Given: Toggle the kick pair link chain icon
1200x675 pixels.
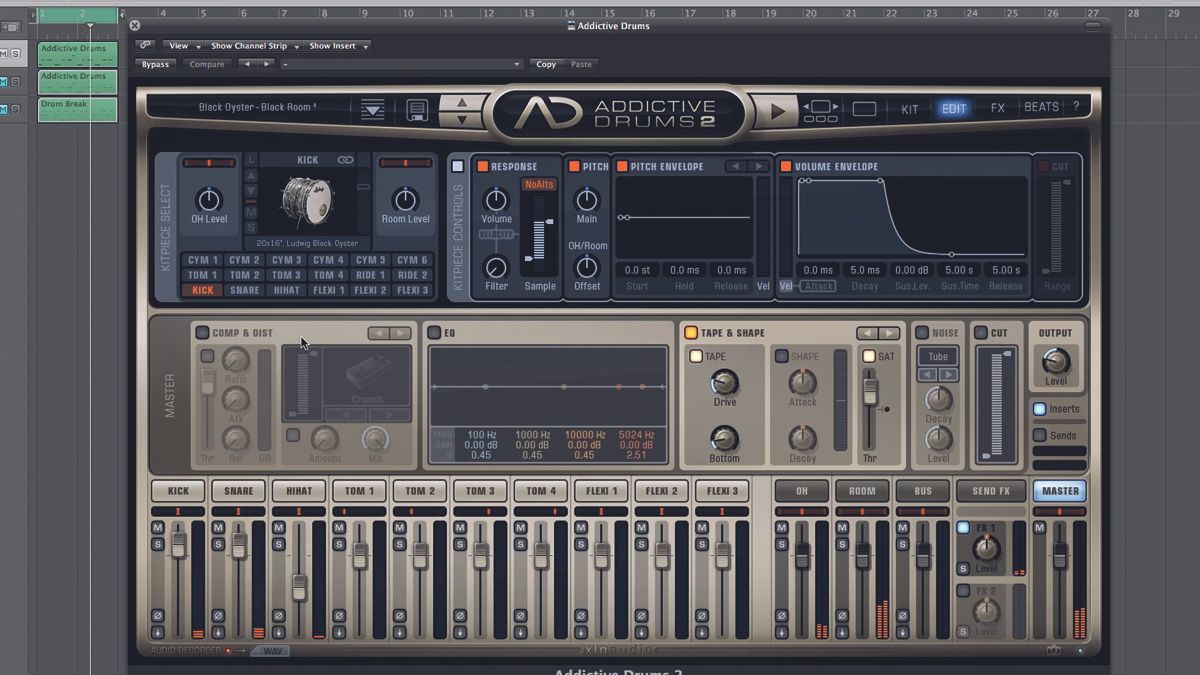Looking at the screenshot, I should tap(347, 160).
